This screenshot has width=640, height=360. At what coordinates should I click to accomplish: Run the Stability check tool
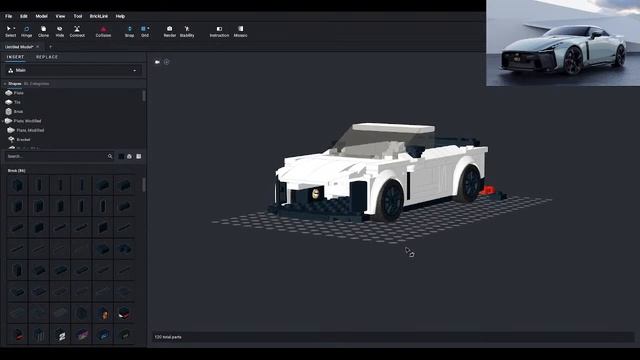pos(187,31)
